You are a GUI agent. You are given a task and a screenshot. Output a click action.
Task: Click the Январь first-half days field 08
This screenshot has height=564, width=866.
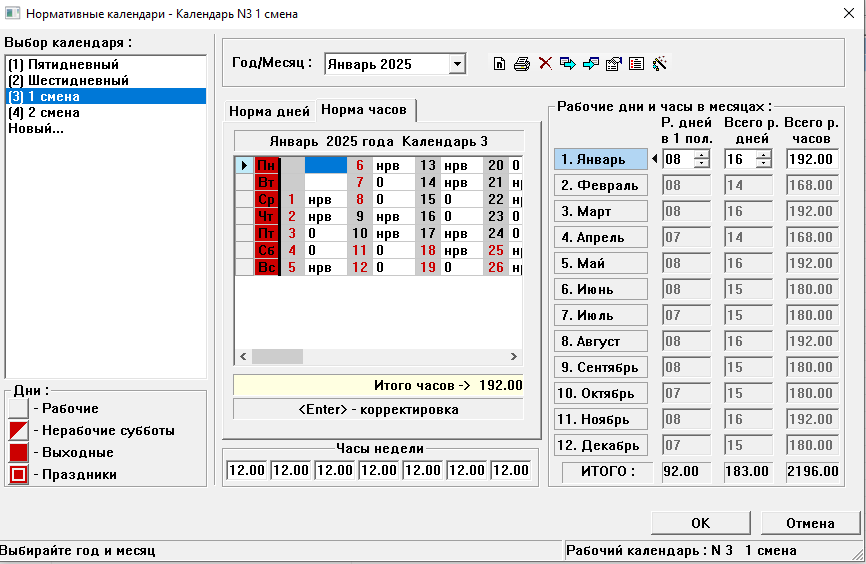tap(678, 159)
